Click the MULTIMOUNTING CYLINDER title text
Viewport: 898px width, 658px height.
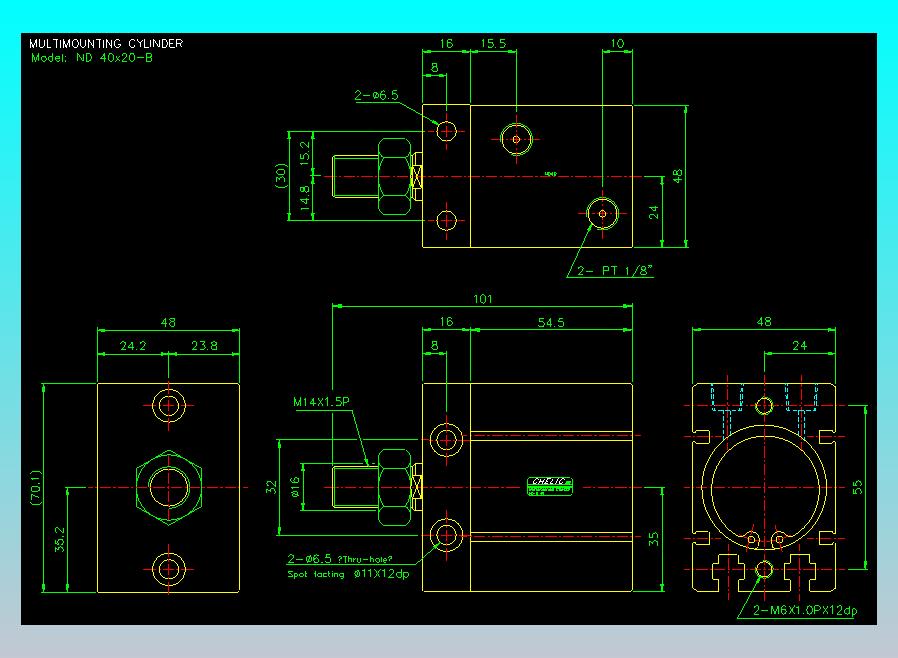coord(106,44)
